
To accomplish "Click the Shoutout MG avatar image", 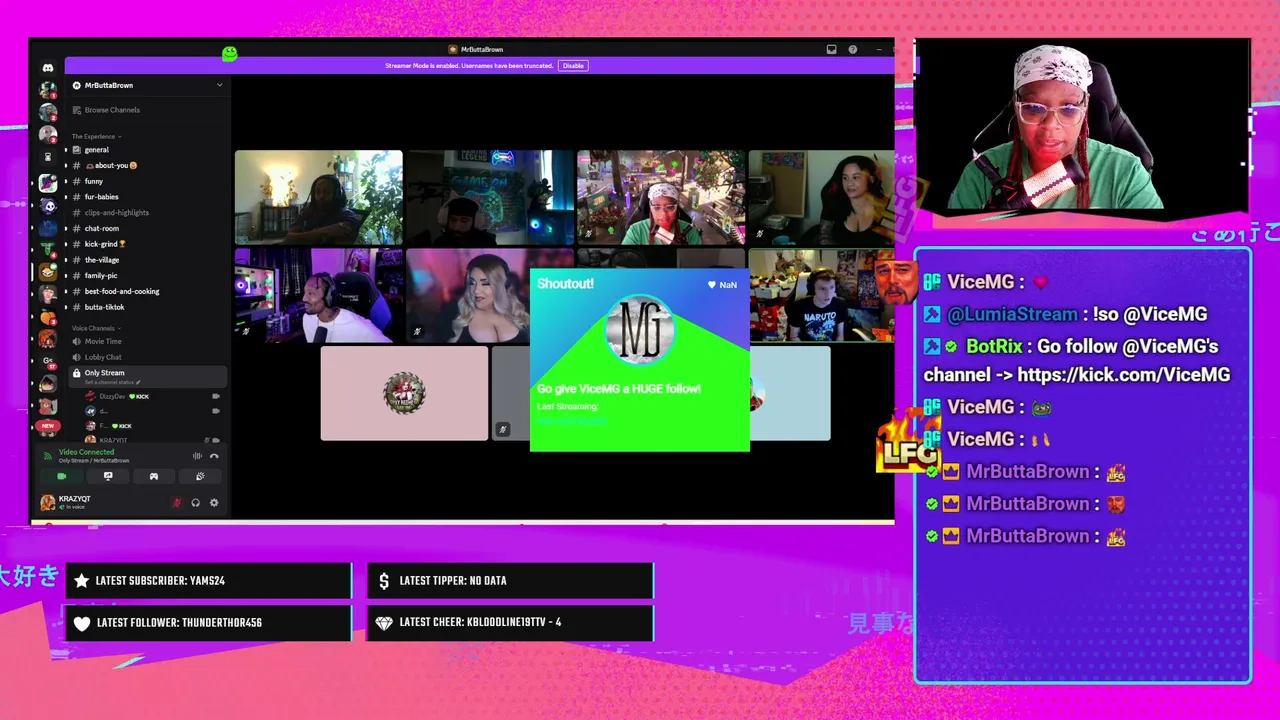I will click(640, 331).
